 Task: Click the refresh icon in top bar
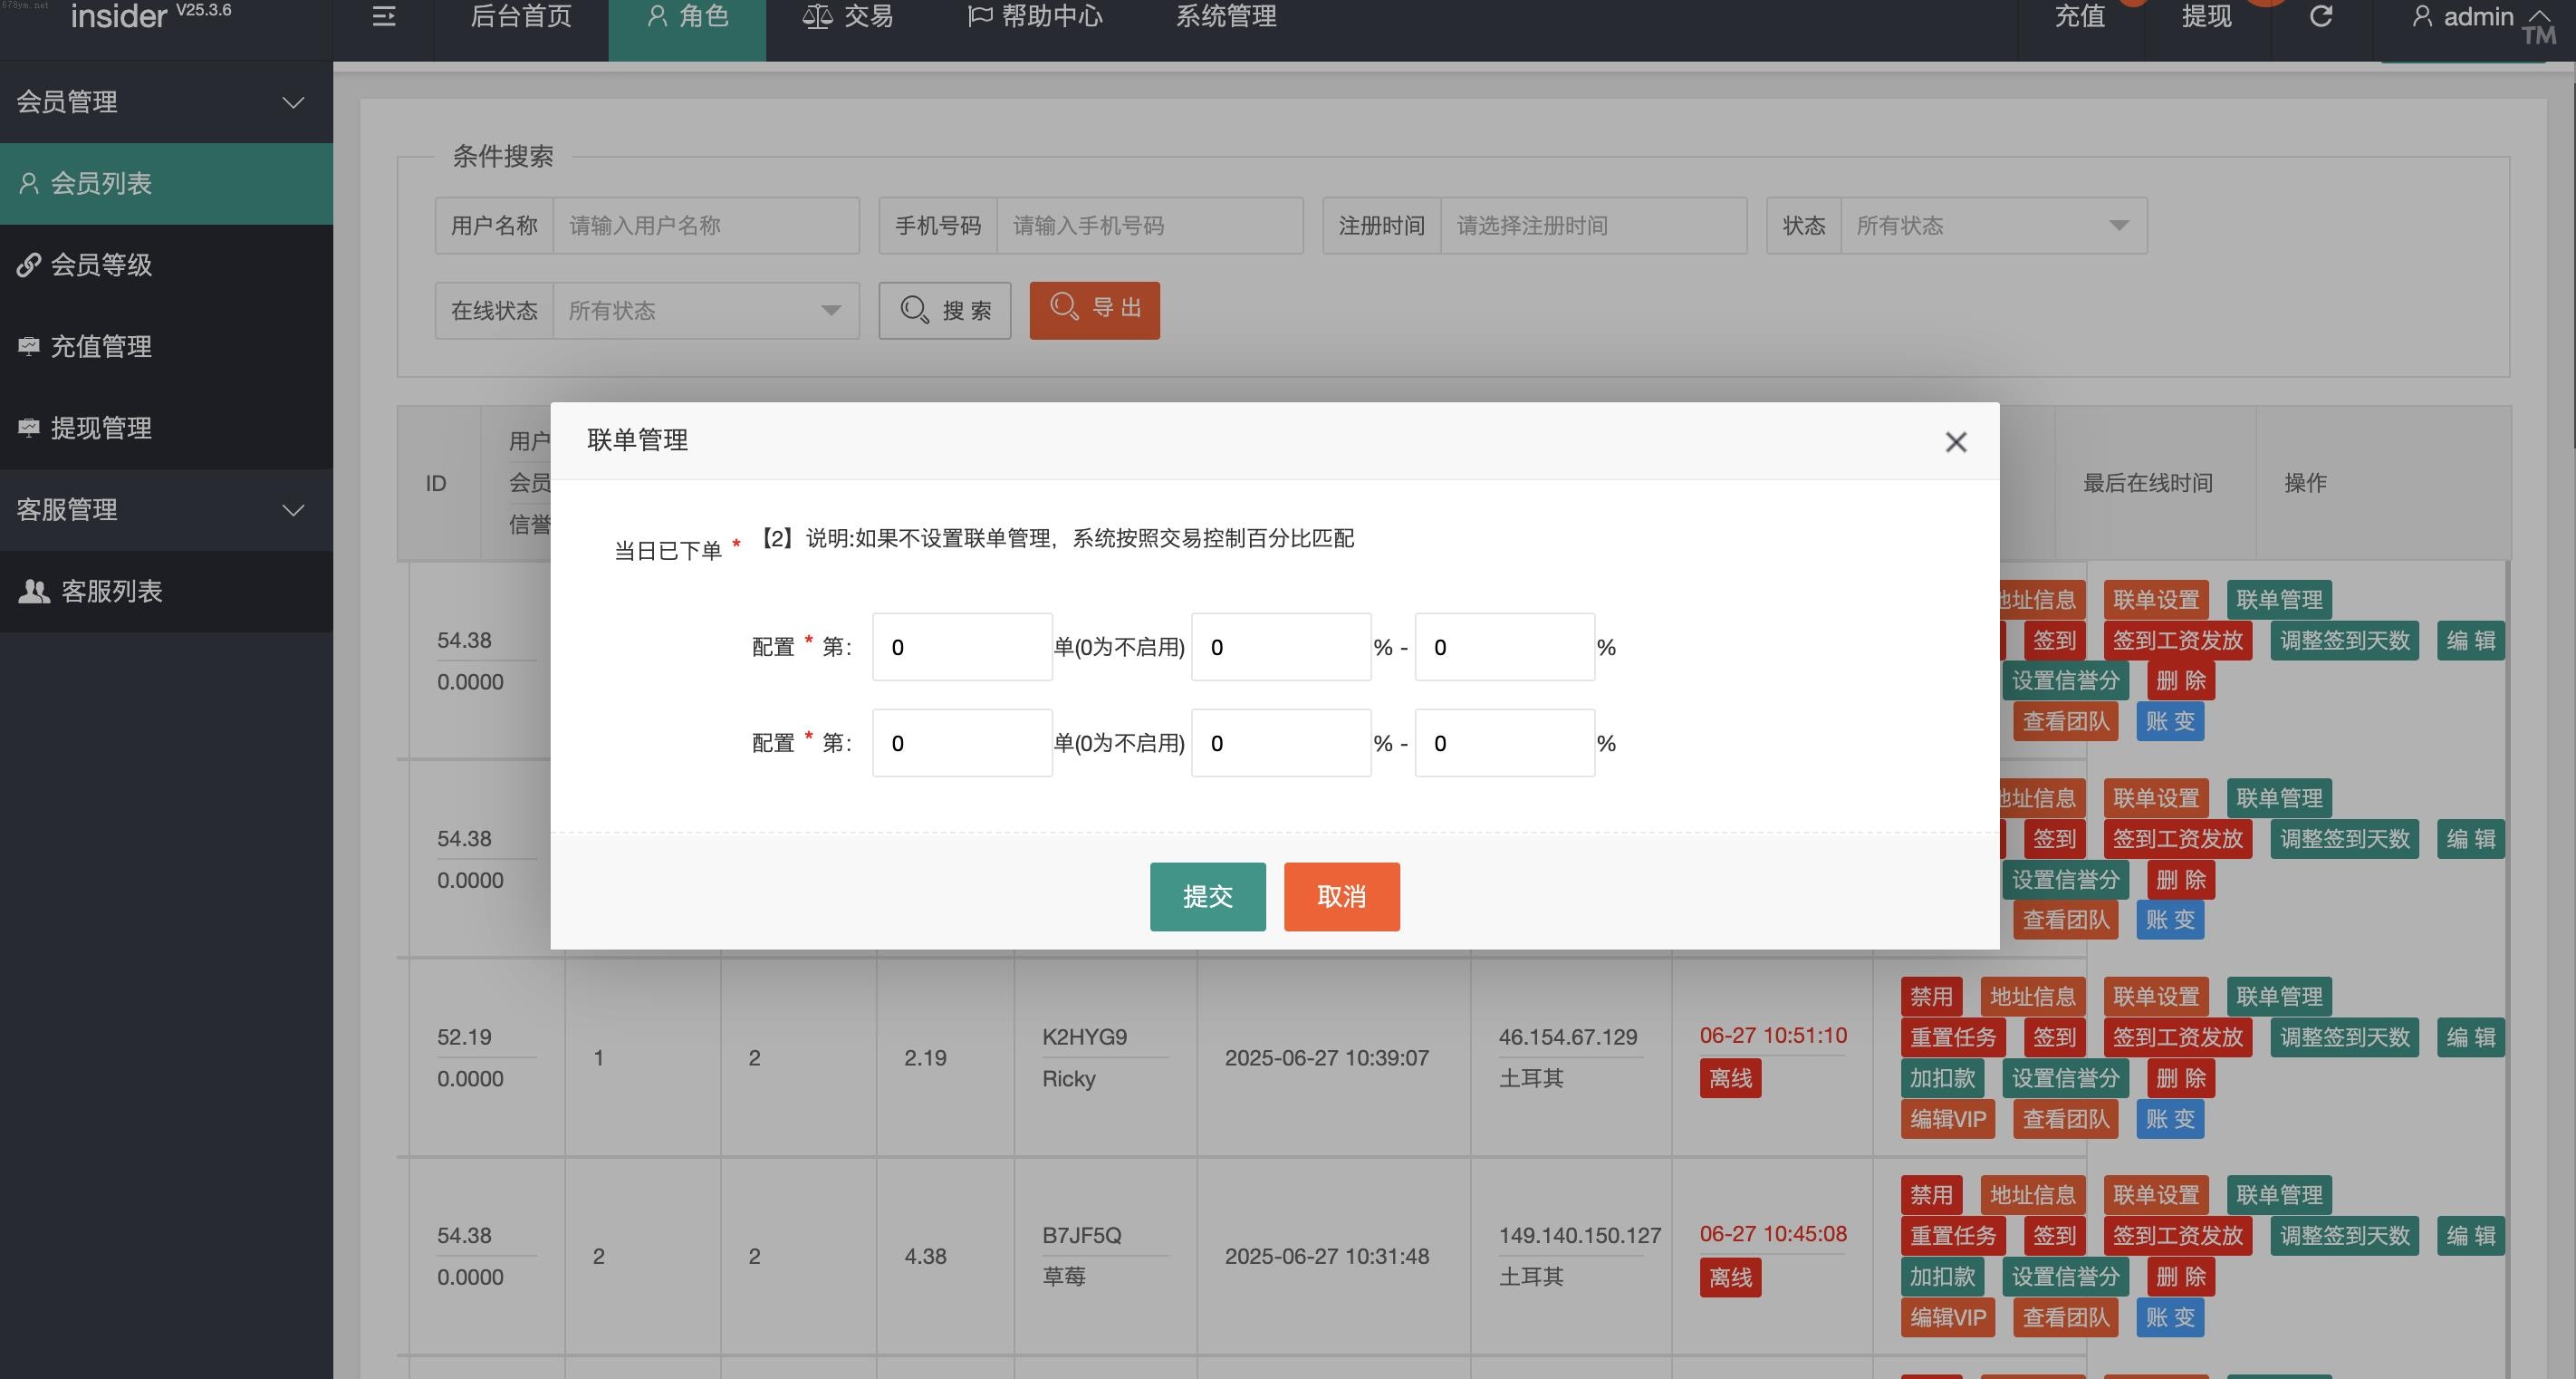click(x=2321, y=16)
